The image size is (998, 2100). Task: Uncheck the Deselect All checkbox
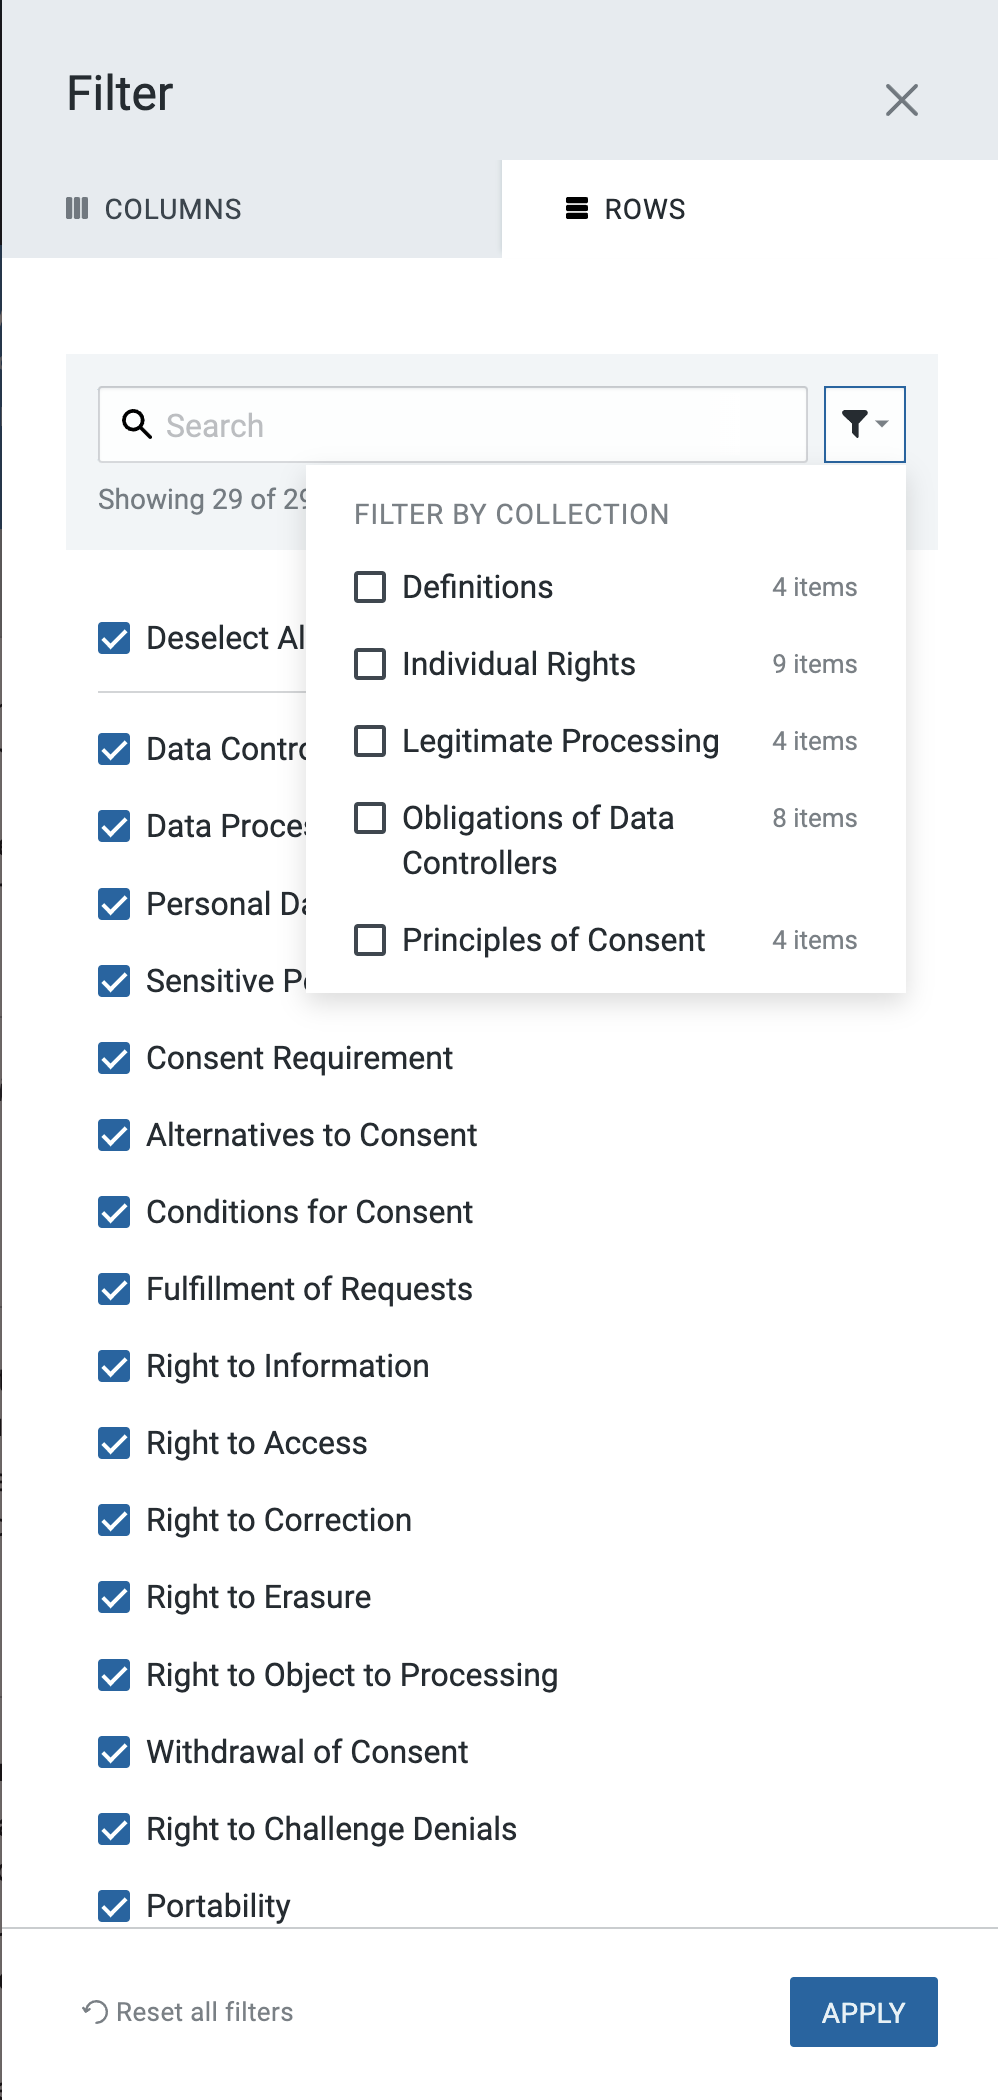click(x=114, y=638)
